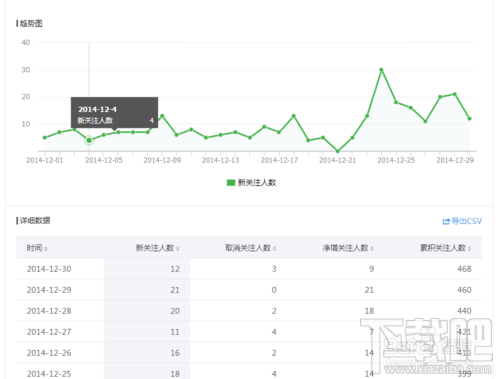Click the 累积关注人数 column header text
500x379 pixels.
(443, 248)
